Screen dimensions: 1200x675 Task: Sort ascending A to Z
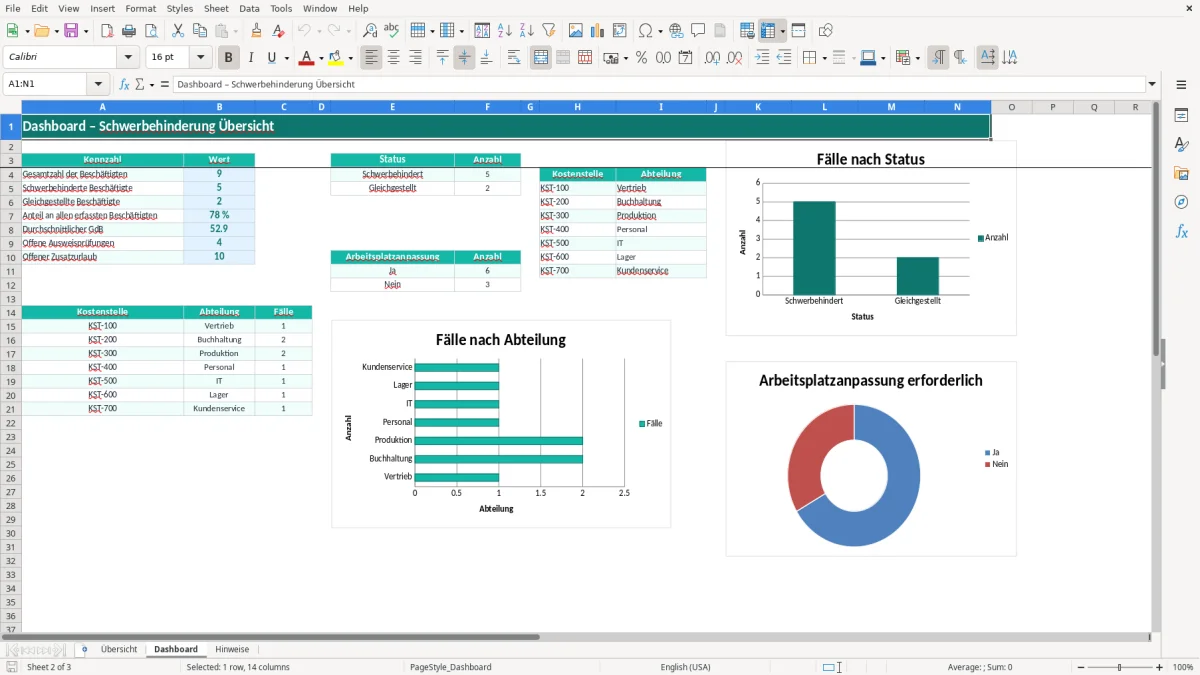(504, 31)
